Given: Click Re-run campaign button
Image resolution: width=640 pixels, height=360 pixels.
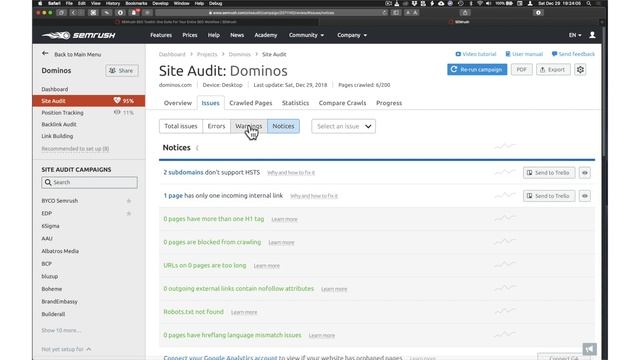Looking at the screenshot, I should (x=477, y=70).
